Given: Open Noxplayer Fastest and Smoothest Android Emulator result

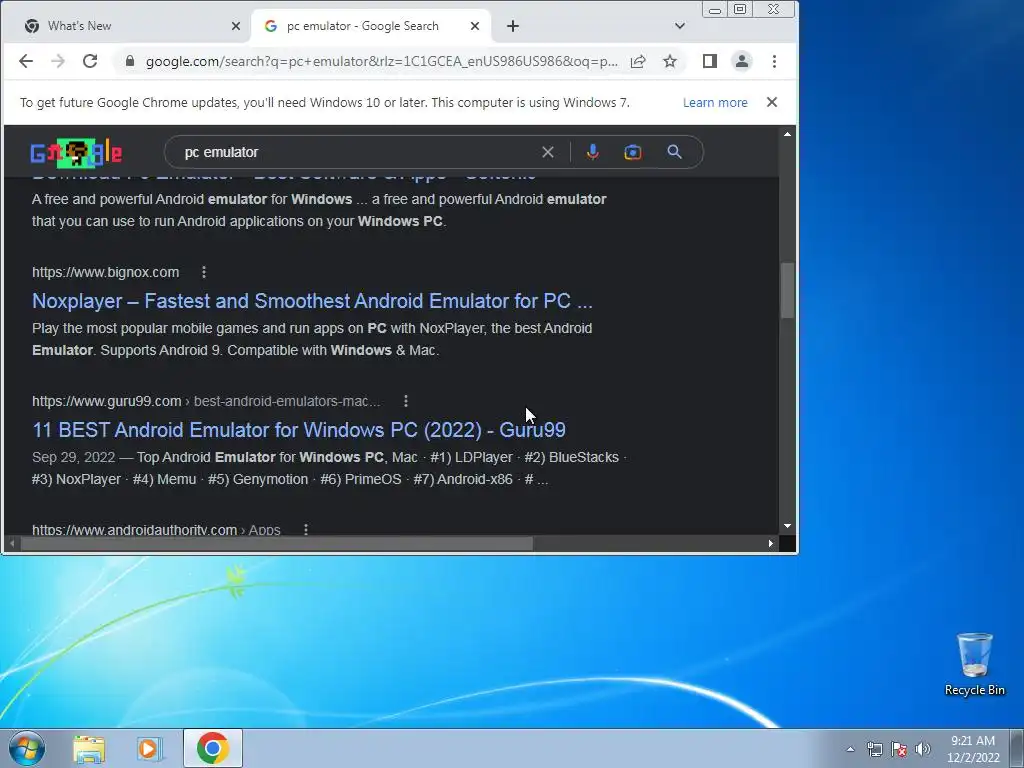Looking at the screenshot, I should (312, 301).
